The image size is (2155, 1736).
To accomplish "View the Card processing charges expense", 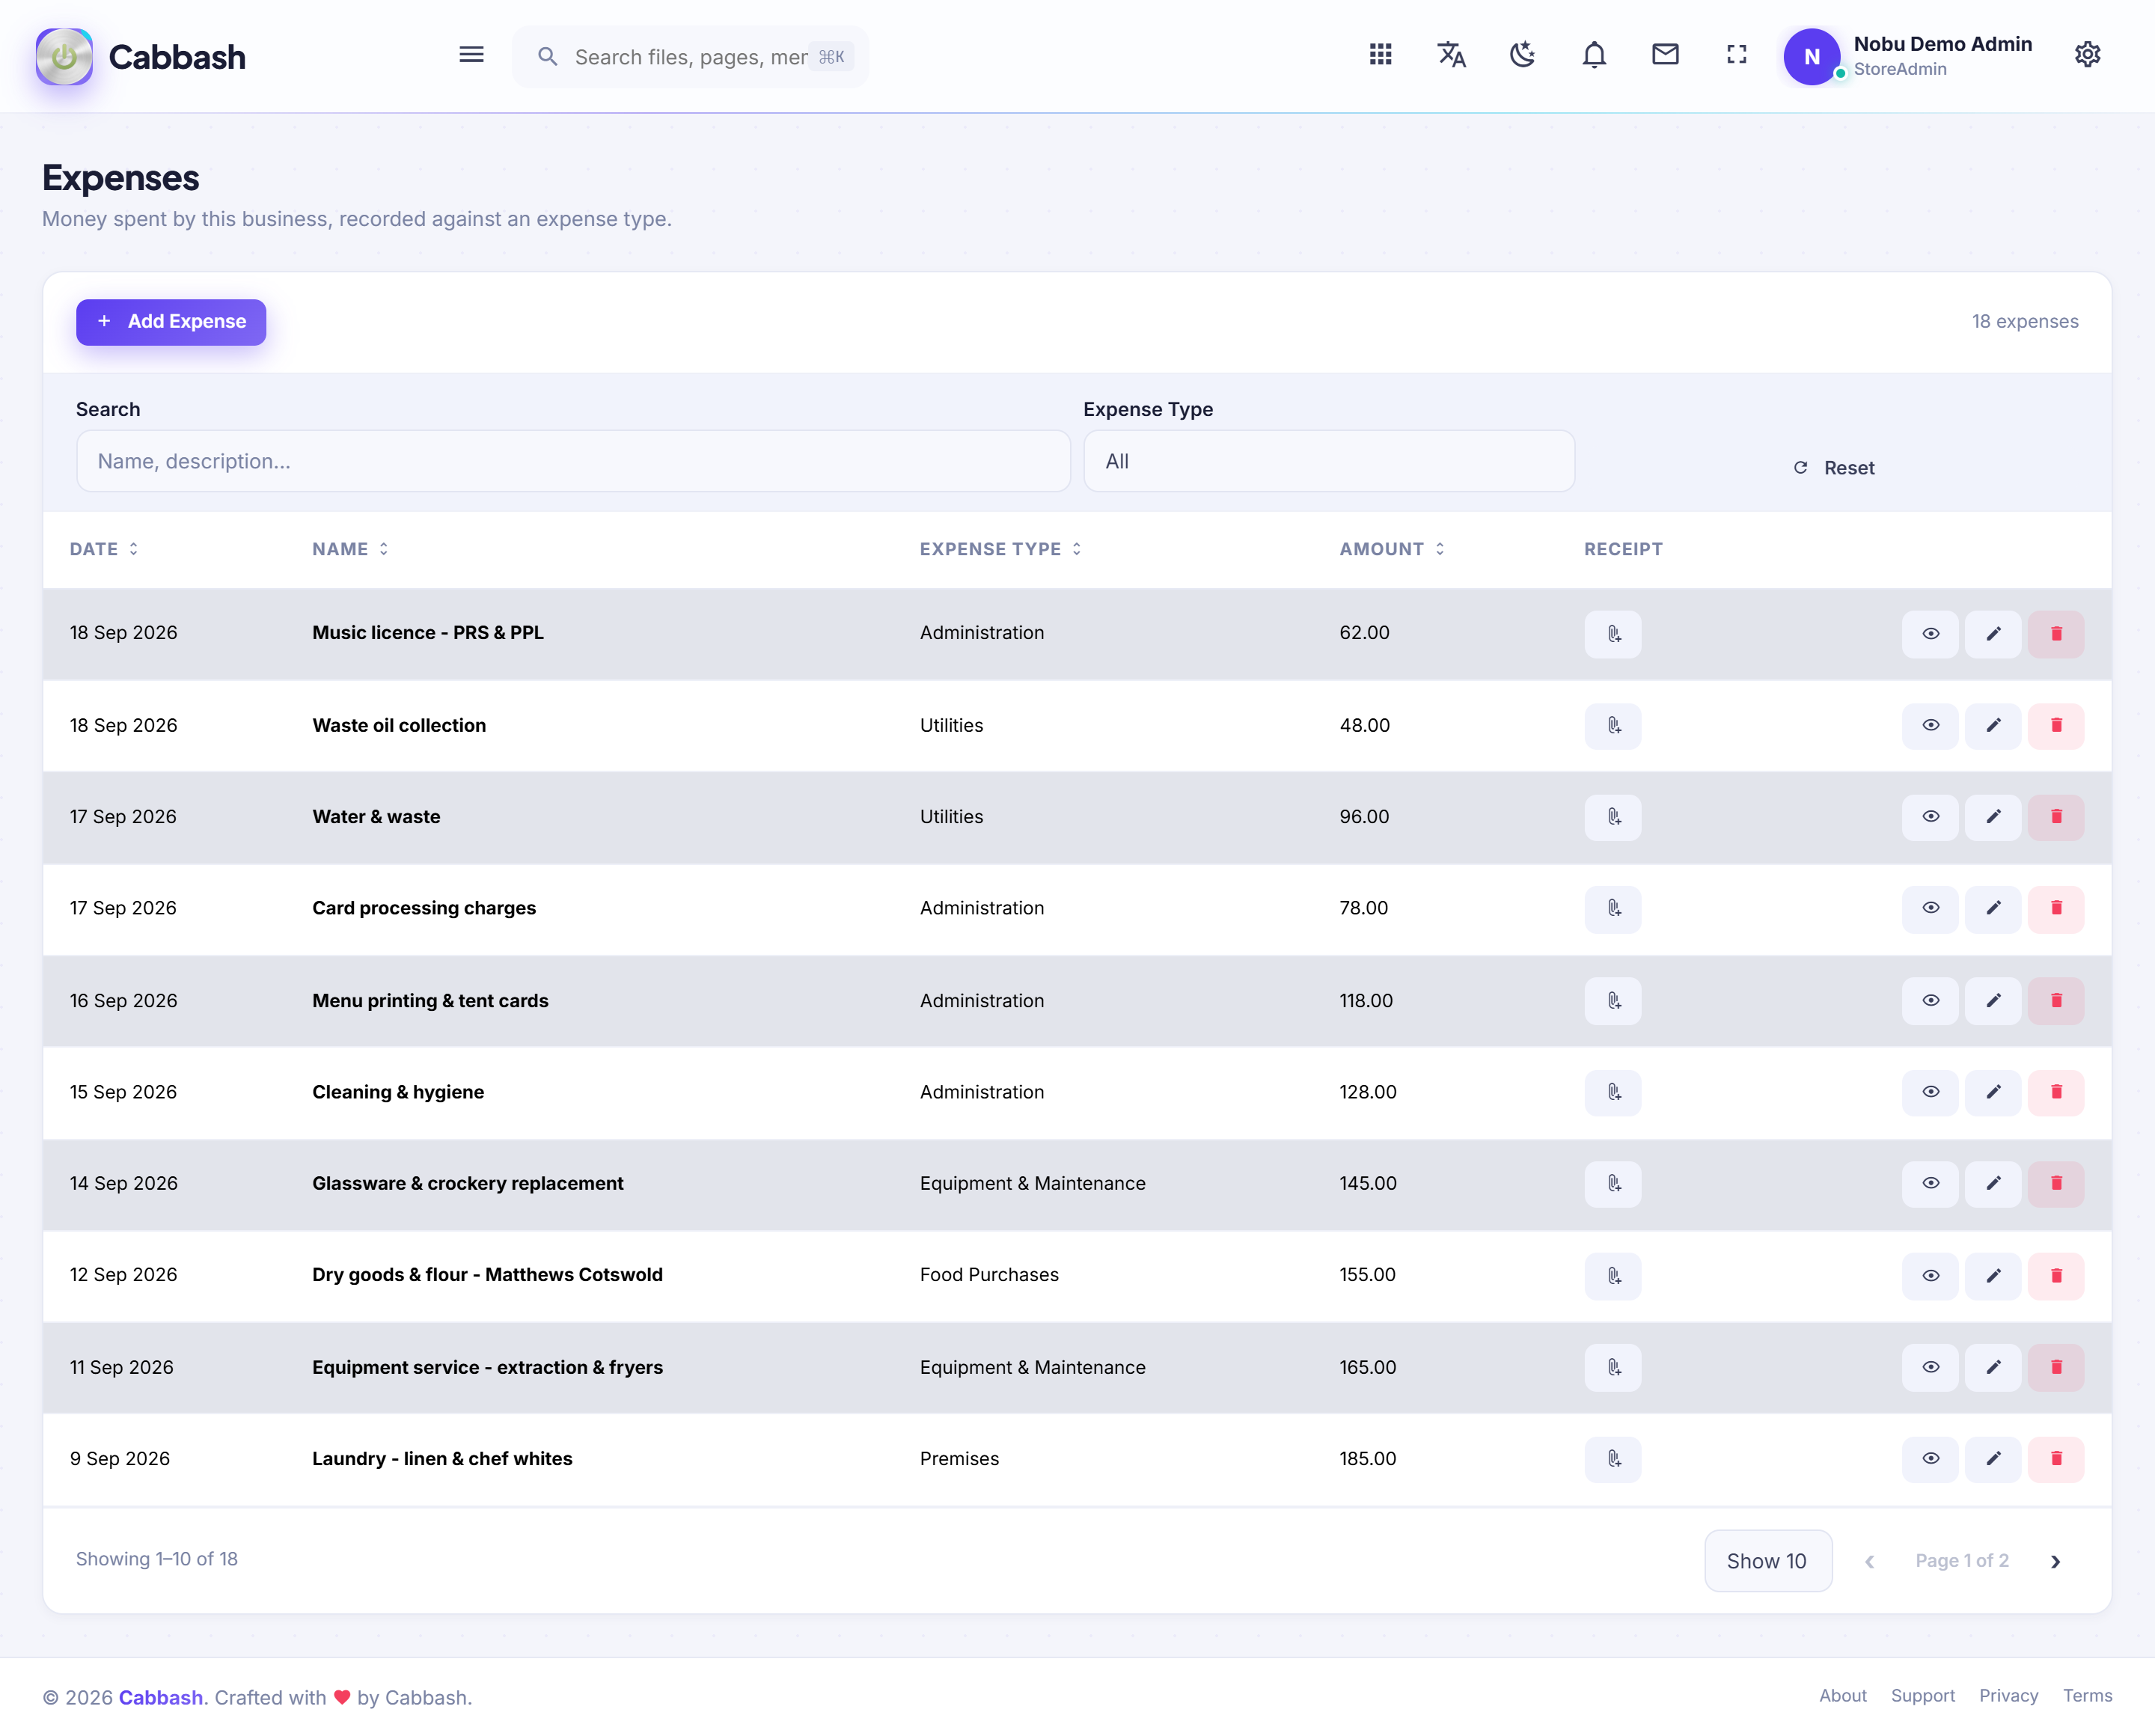I will point(1930,909).
